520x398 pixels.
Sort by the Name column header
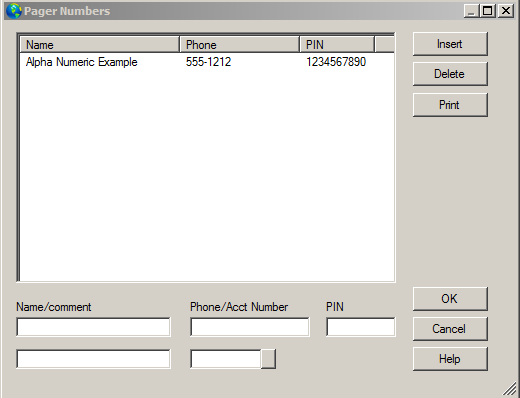pyautogui.click(x=100, y=45)
